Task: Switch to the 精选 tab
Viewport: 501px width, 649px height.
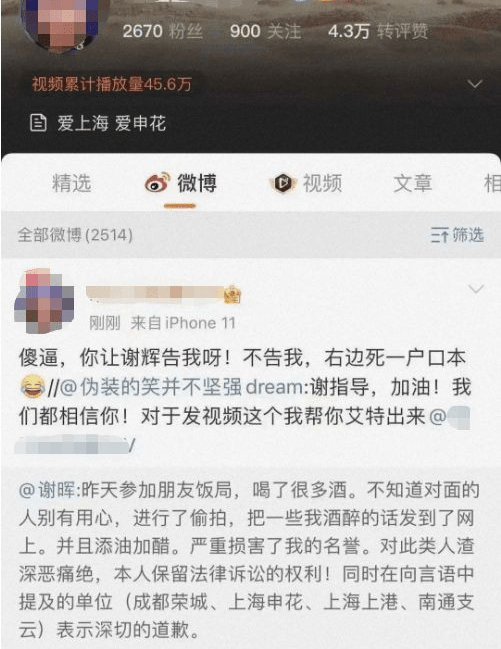Action: pyautogui.click(x=72, y=183)
